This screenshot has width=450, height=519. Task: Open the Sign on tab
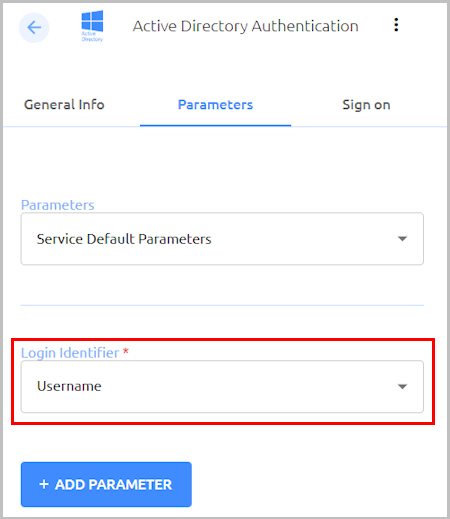[x=366, y=105]
